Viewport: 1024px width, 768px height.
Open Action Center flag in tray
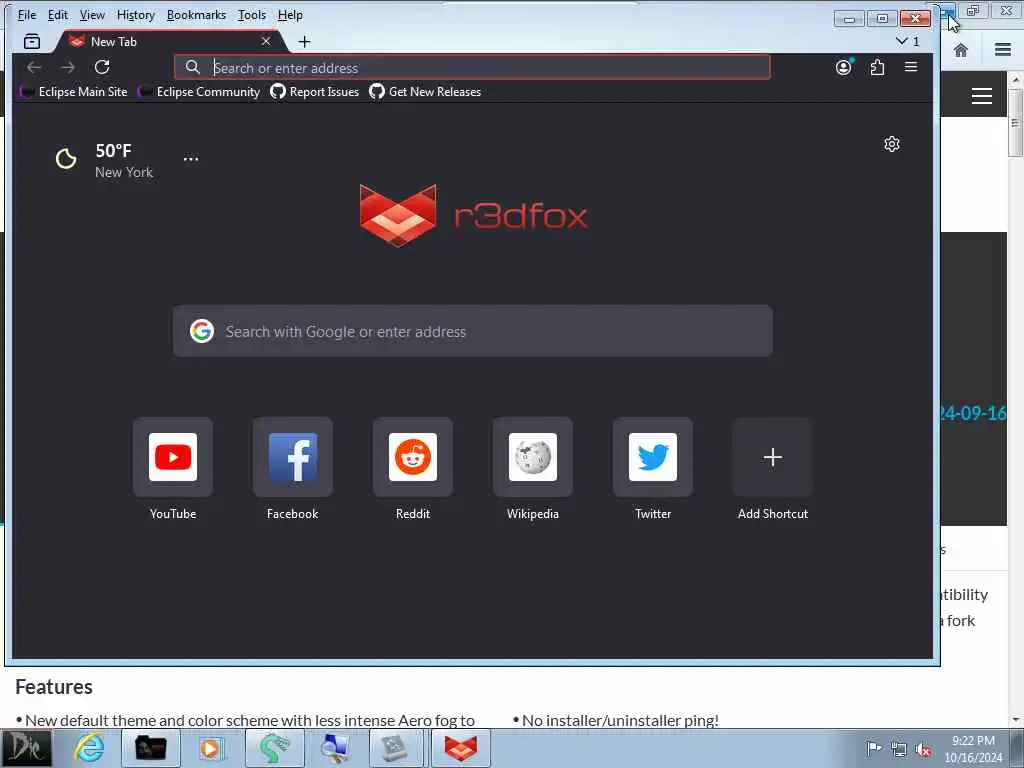coord(874,748)
